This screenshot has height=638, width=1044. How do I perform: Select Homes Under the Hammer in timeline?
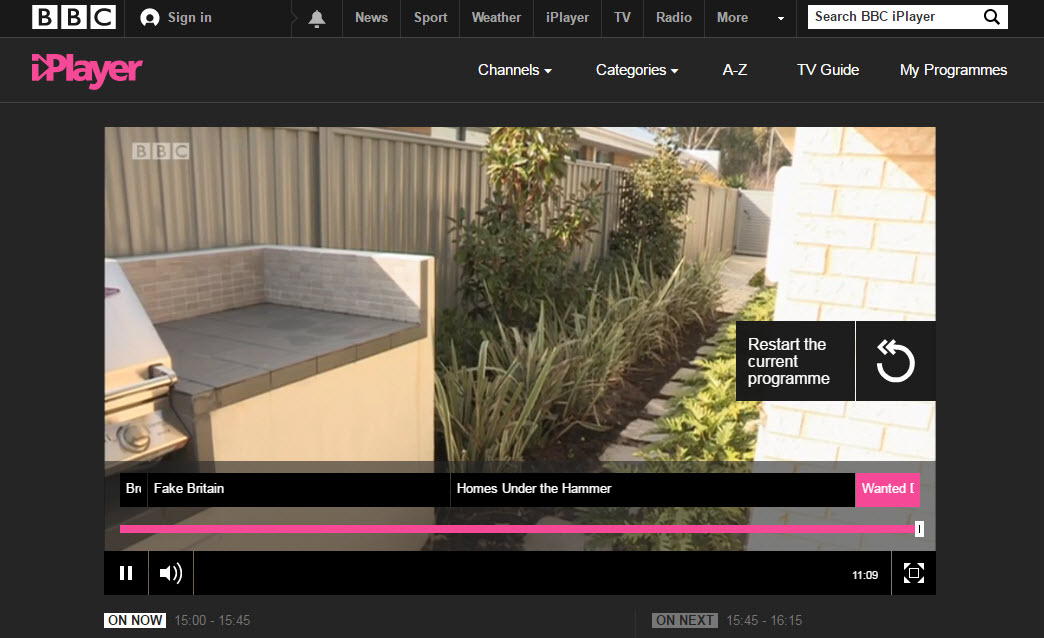point(652,489)
